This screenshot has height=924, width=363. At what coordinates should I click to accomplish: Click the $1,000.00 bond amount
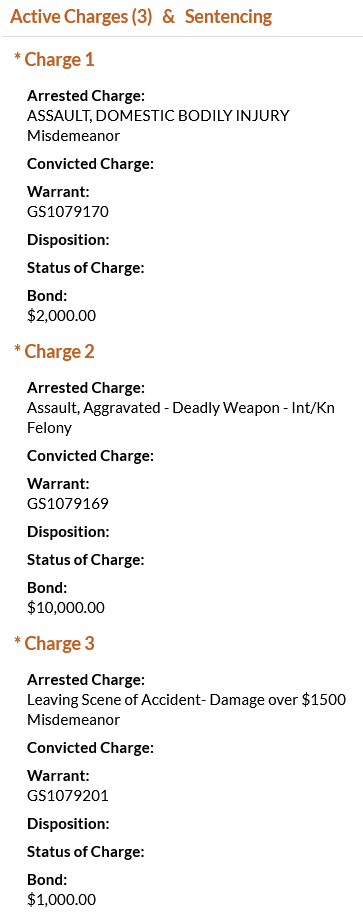[x=61, y=900]
